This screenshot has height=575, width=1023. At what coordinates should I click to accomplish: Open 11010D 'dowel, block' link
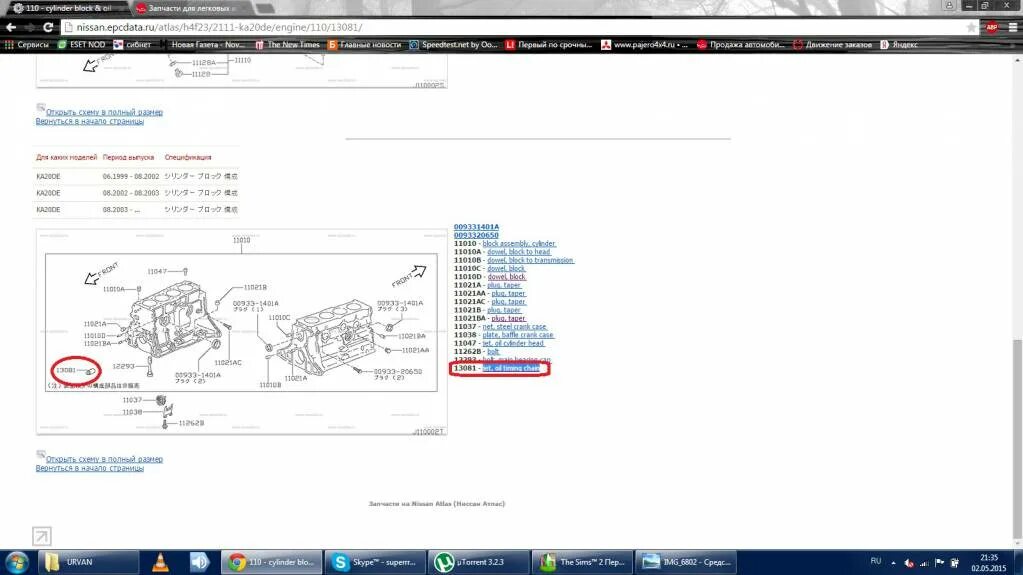coord(506,277)
